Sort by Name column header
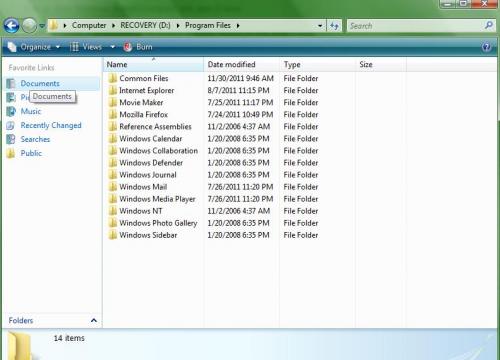The height and width of the screenshot is (360, 500). [153, 65]
